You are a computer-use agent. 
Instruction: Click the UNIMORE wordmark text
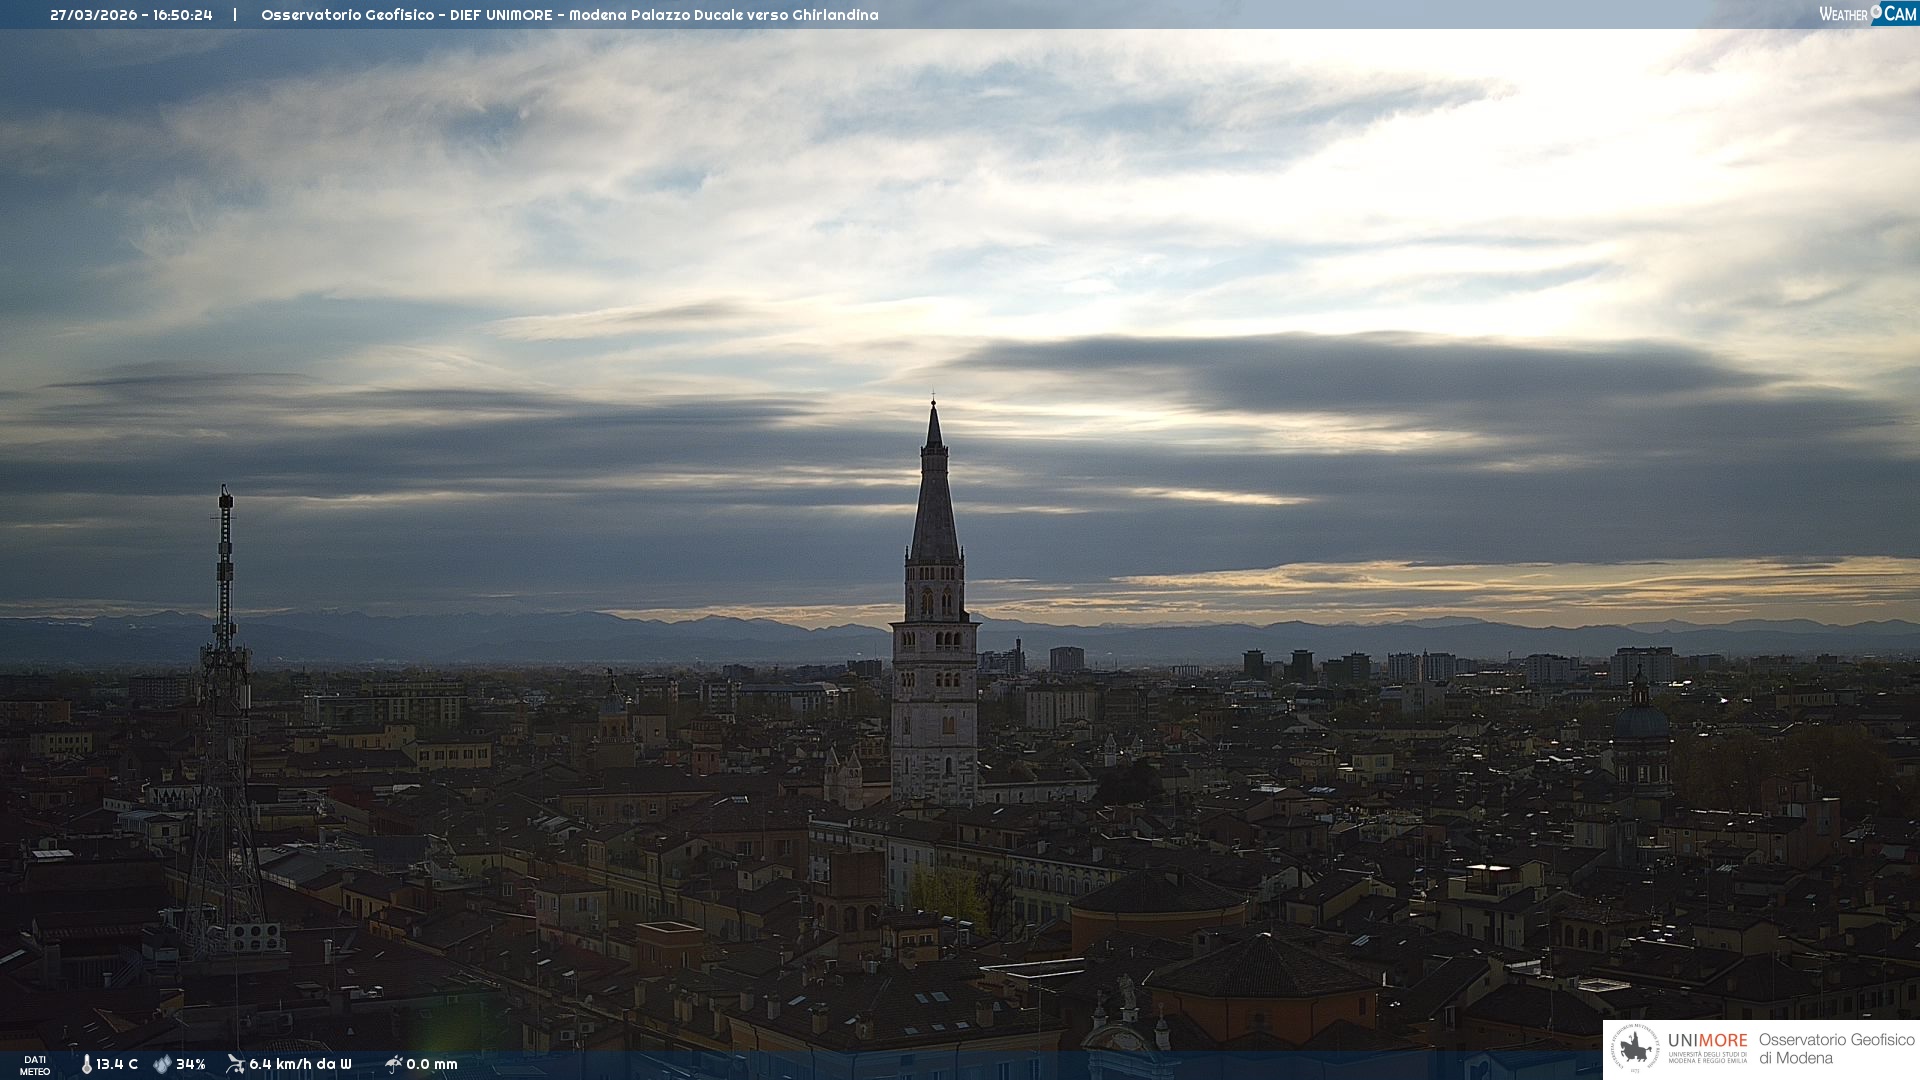click(1707, 1041)
